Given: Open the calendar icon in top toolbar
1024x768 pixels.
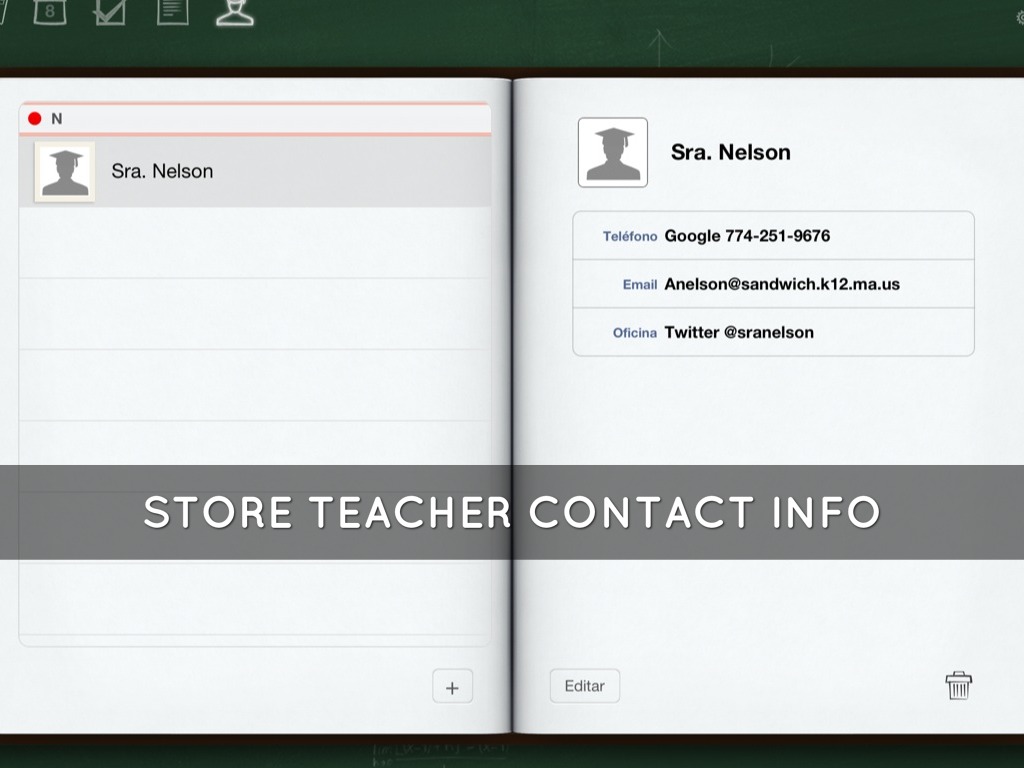Looking at the screenshot, I should (50, 11).
